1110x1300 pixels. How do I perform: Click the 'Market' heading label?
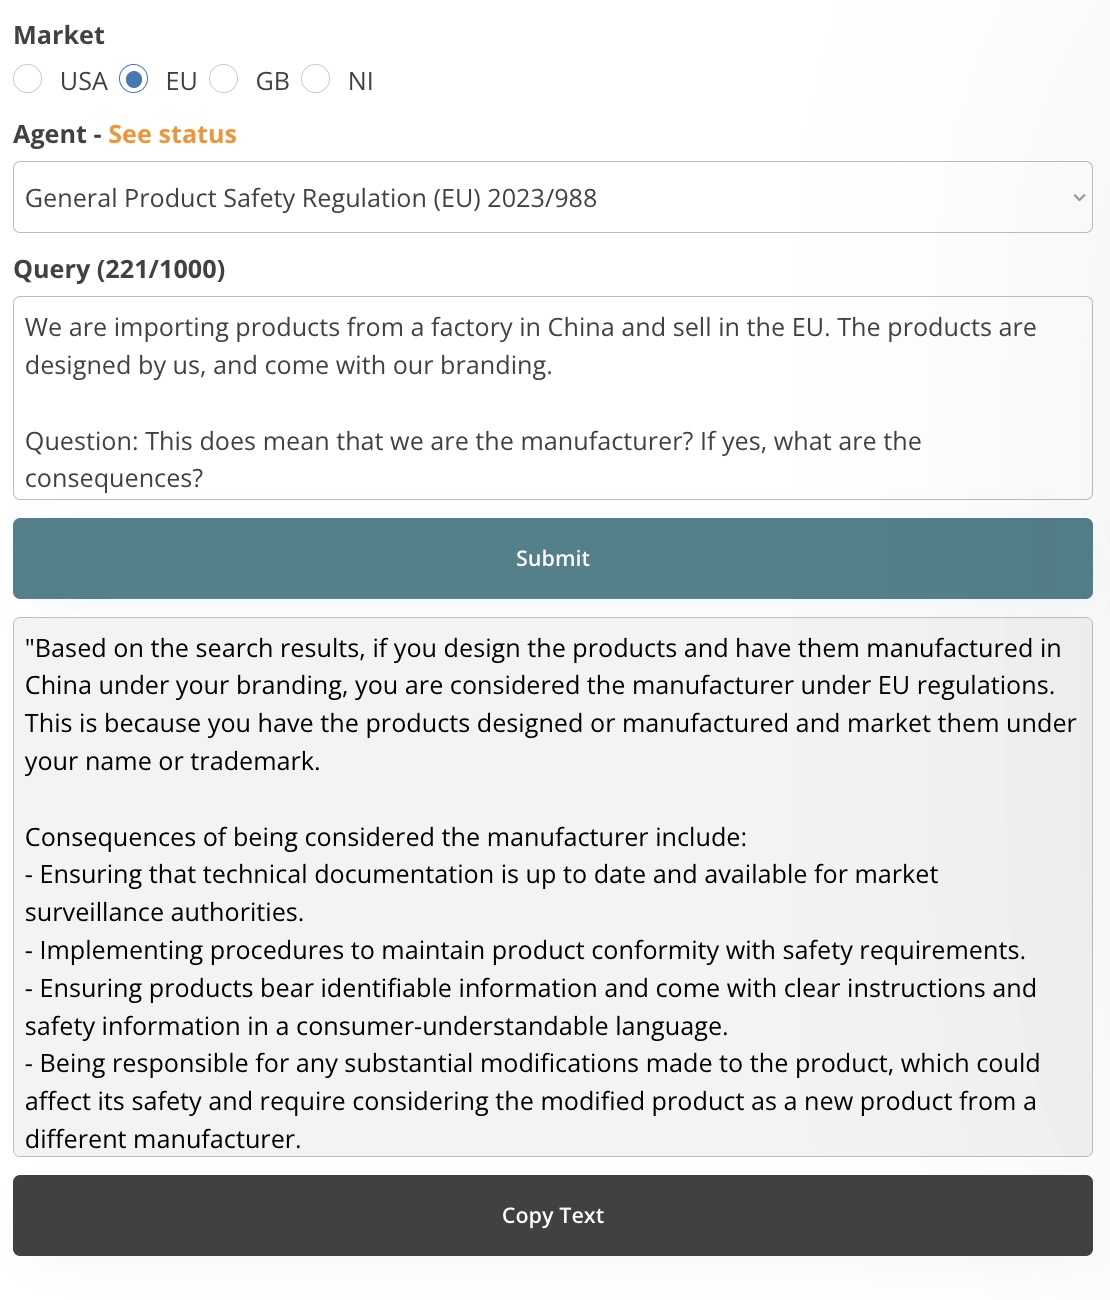tap(59, 35)
